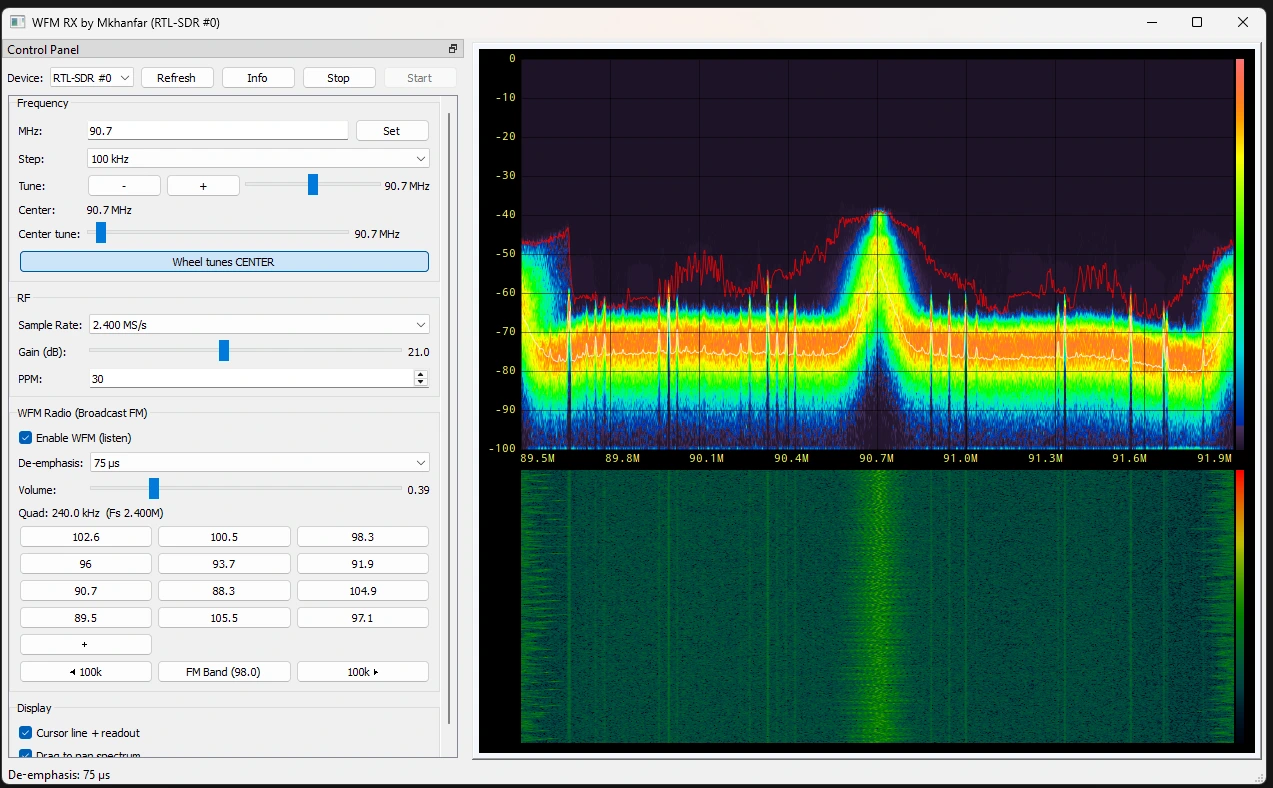
Task: Increase PPM with the up arrow
Action: click(x=420, y=375)
